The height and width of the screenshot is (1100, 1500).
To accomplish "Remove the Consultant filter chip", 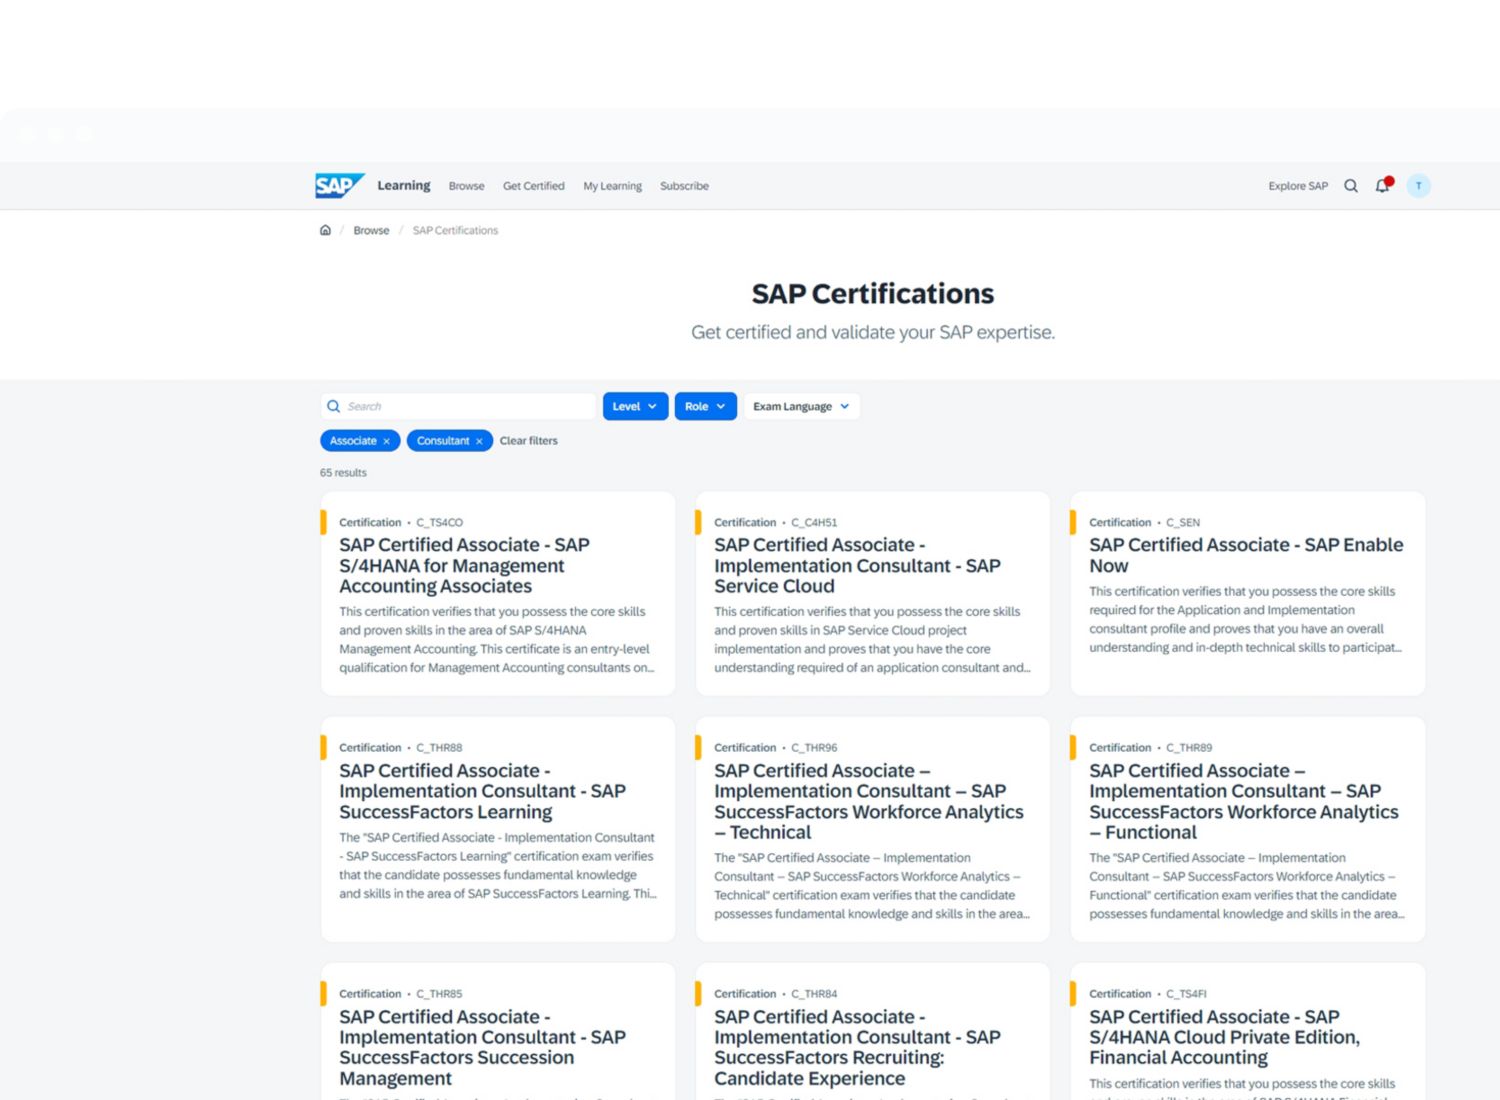I will (479, 441).
